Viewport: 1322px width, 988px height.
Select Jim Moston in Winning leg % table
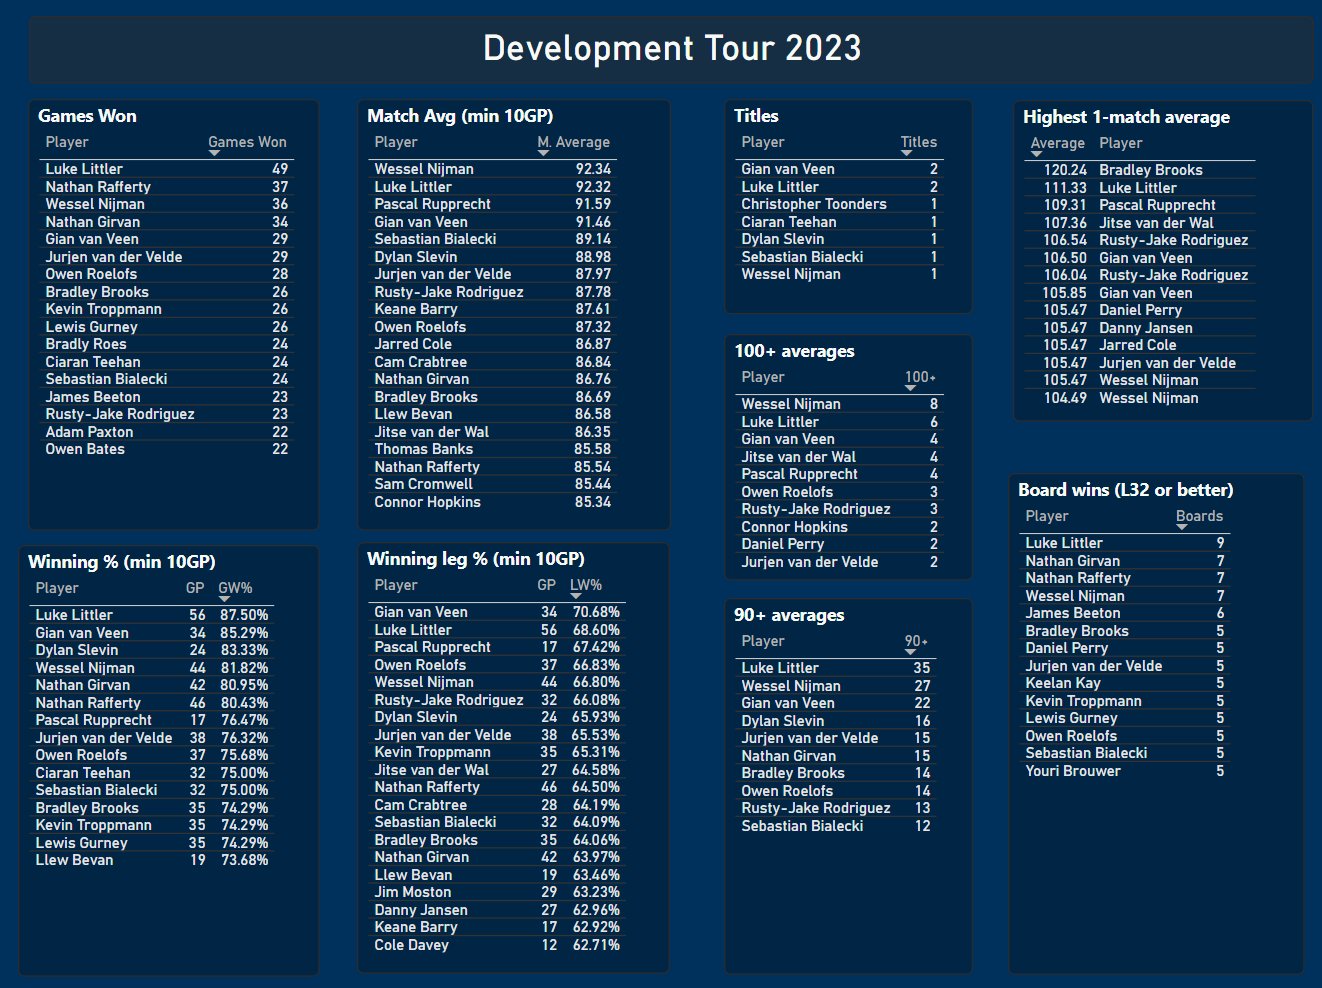point(413,892)
